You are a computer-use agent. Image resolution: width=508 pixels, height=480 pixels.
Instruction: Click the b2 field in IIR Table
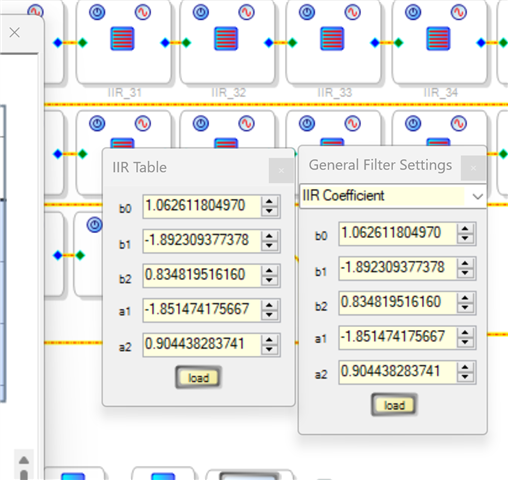[202, 275]
